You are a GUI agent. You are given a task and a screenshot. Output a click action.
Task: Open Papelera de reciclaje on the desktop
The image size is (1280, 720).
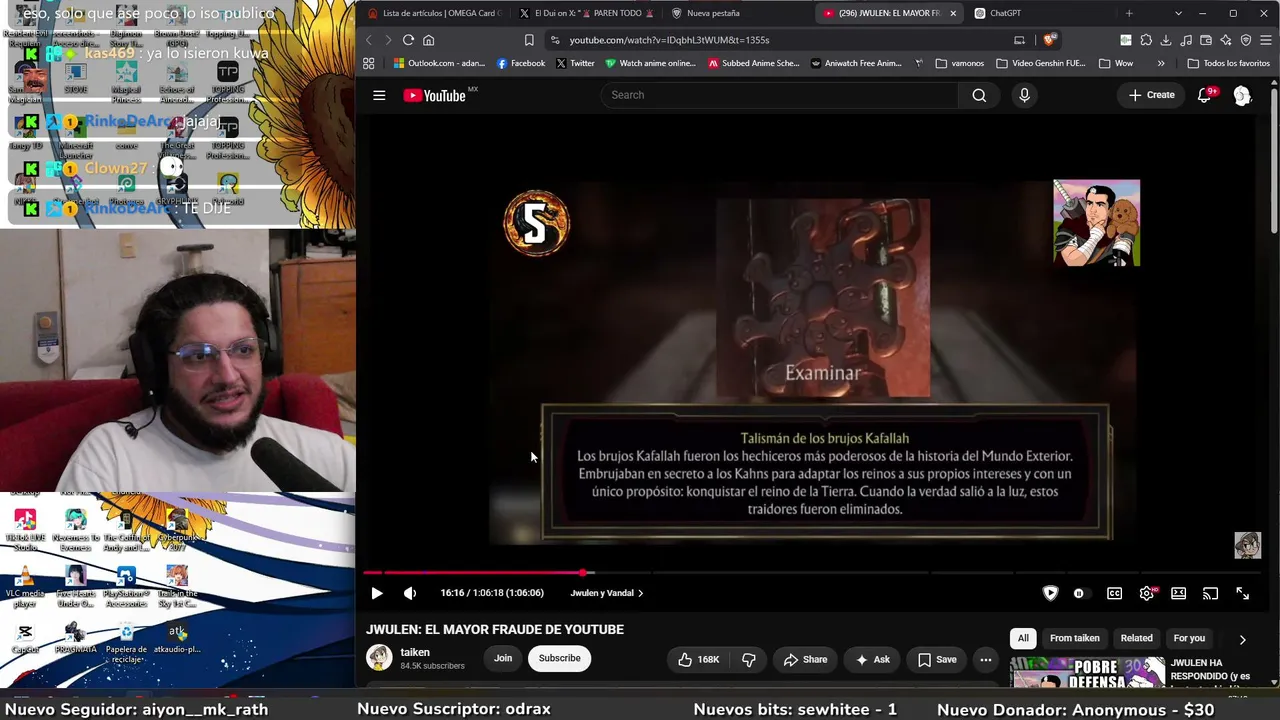point(126,643)
